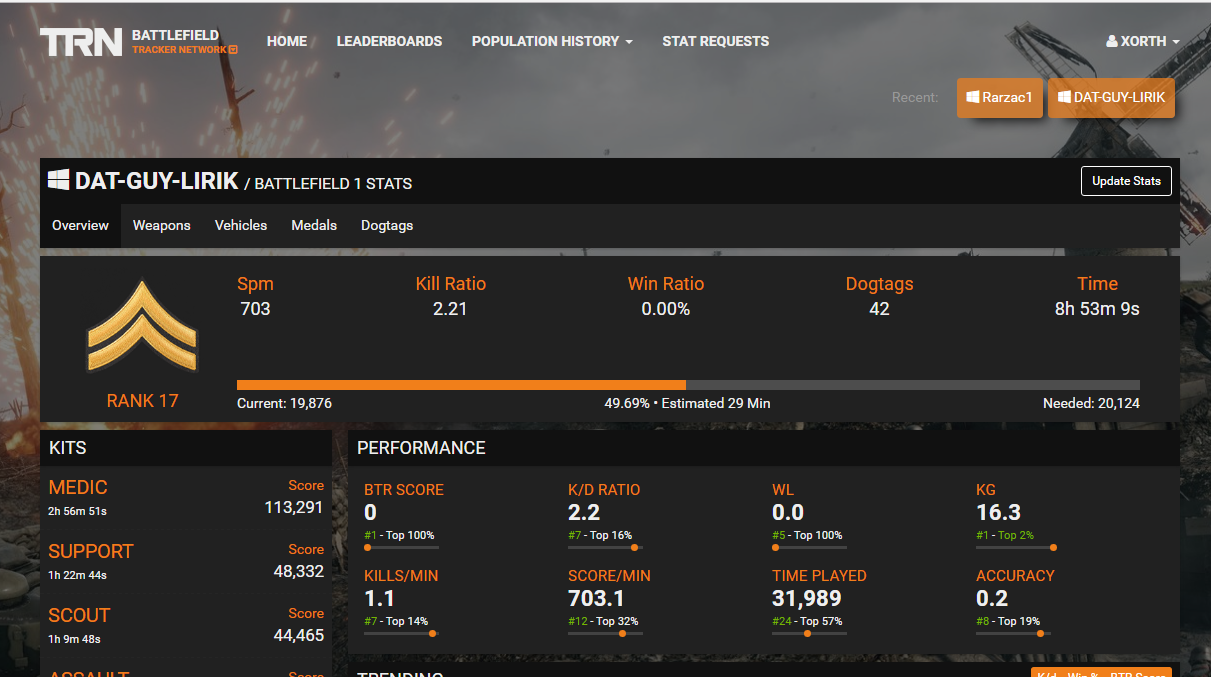Click the Spm value 703
The image size is (1211, 677).
pos(255,309)
